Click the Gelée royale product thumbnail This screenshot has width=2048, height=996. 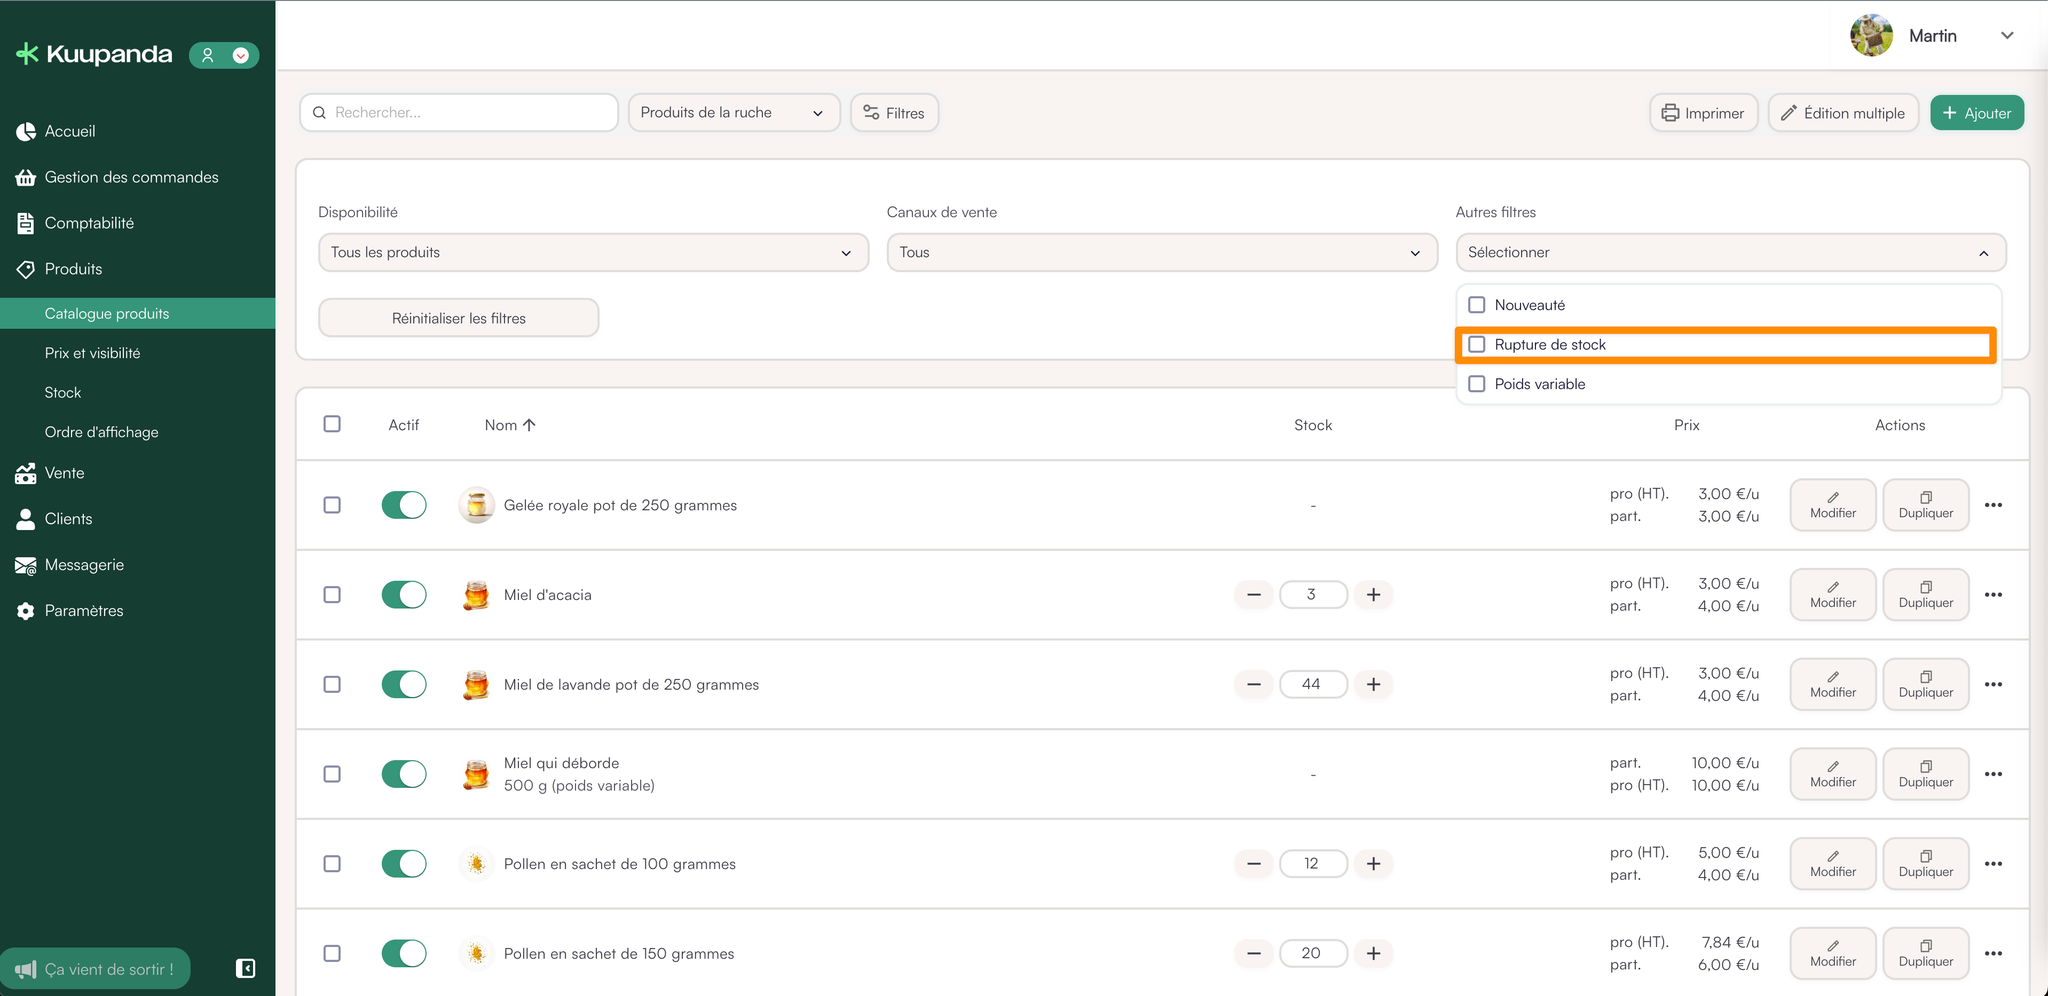(477, 505)
